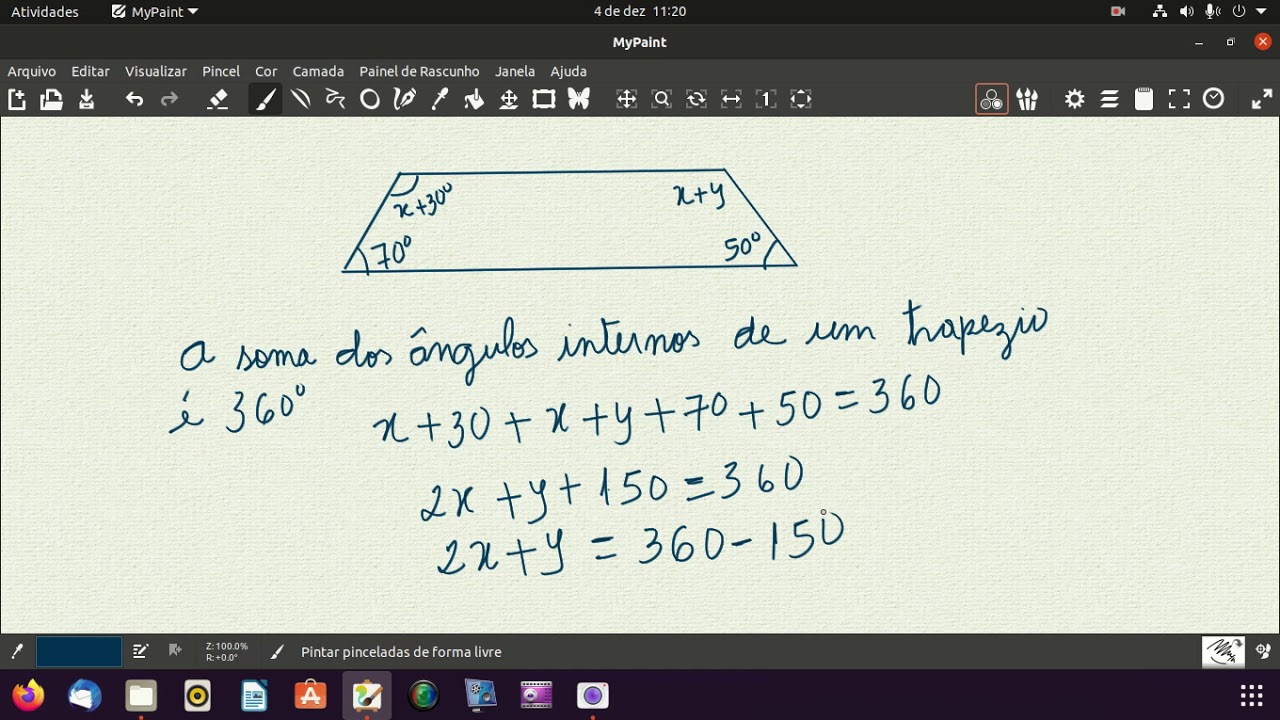The width and height of the screenshot is (1280, 720).
Task: Undo the last stroke
Action: click(x=134, y=99)
